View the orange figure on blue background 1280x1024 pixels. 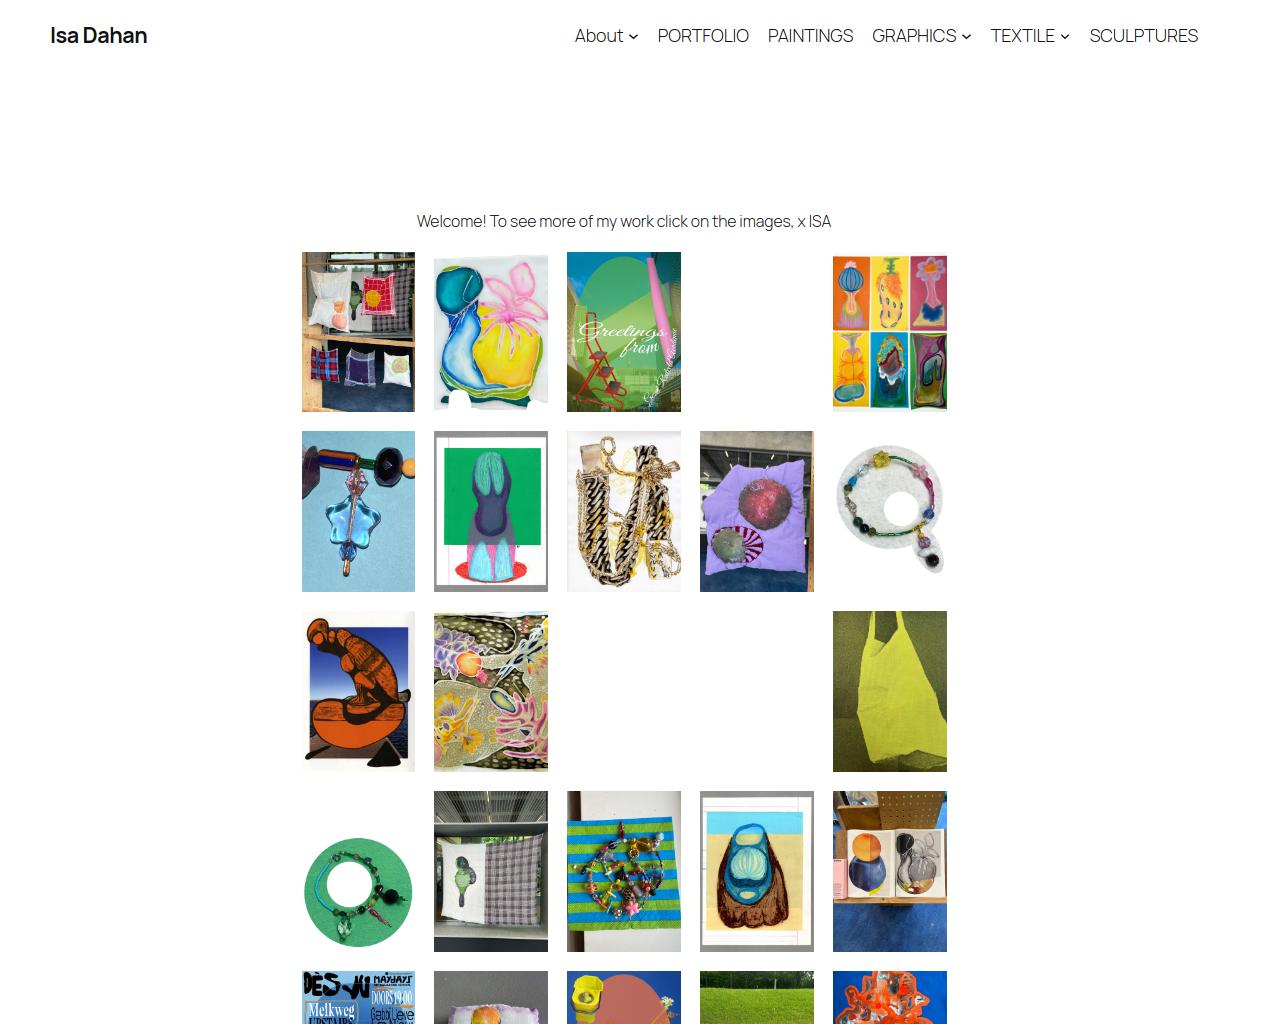pyautogui.click(x=358, y=692)
